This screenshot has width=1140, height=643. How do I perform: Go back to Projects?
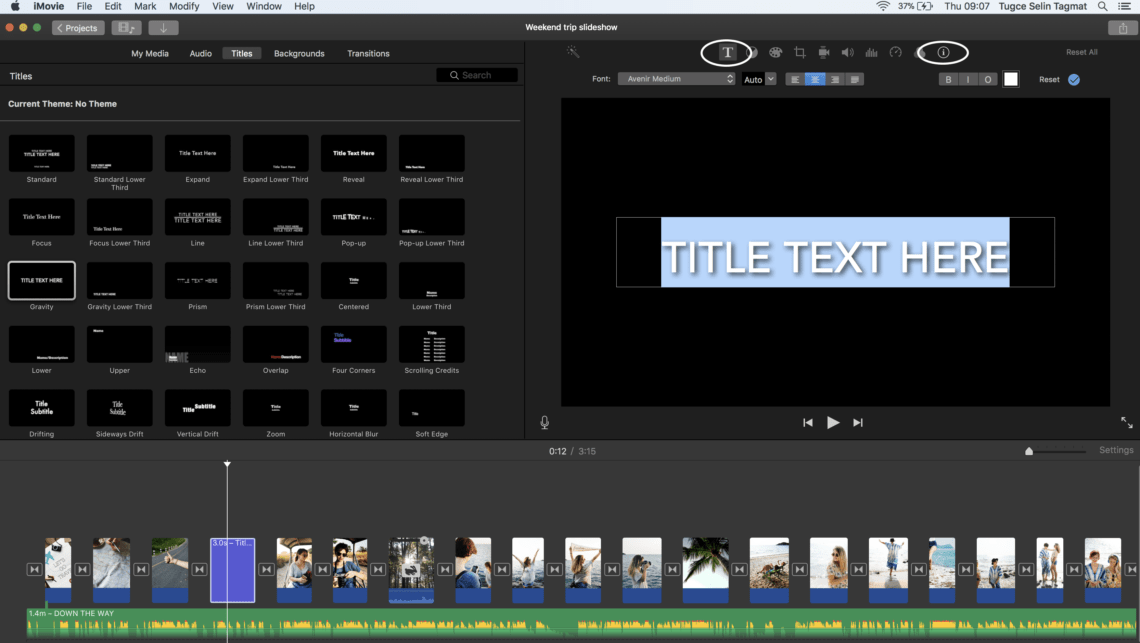click(x=79, y=28)
